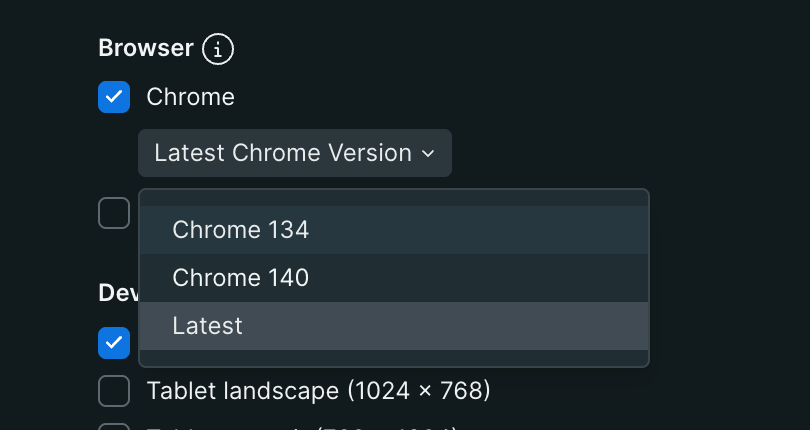Toggle the cut-off checkbox at the bottom edge
Image resolution: width=810 pixels, height=430 pixels.
pos(114,427)
